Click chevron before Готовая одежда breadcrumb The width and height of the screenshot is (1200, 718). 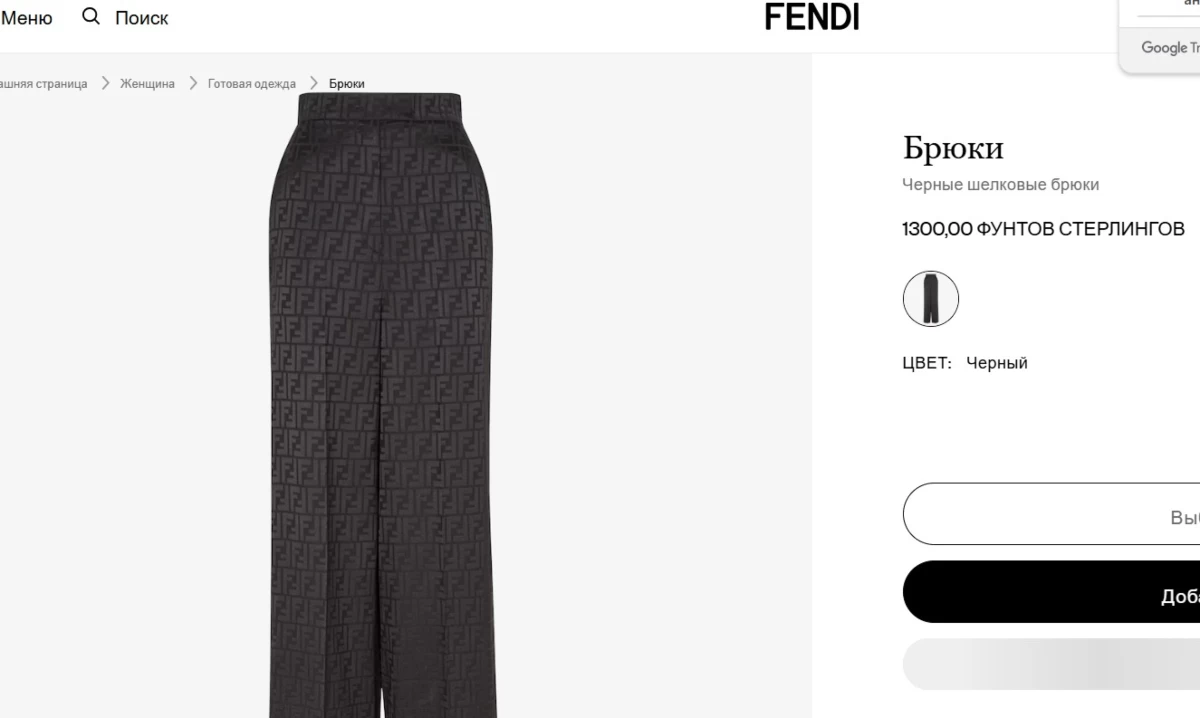tap(192, 84)
